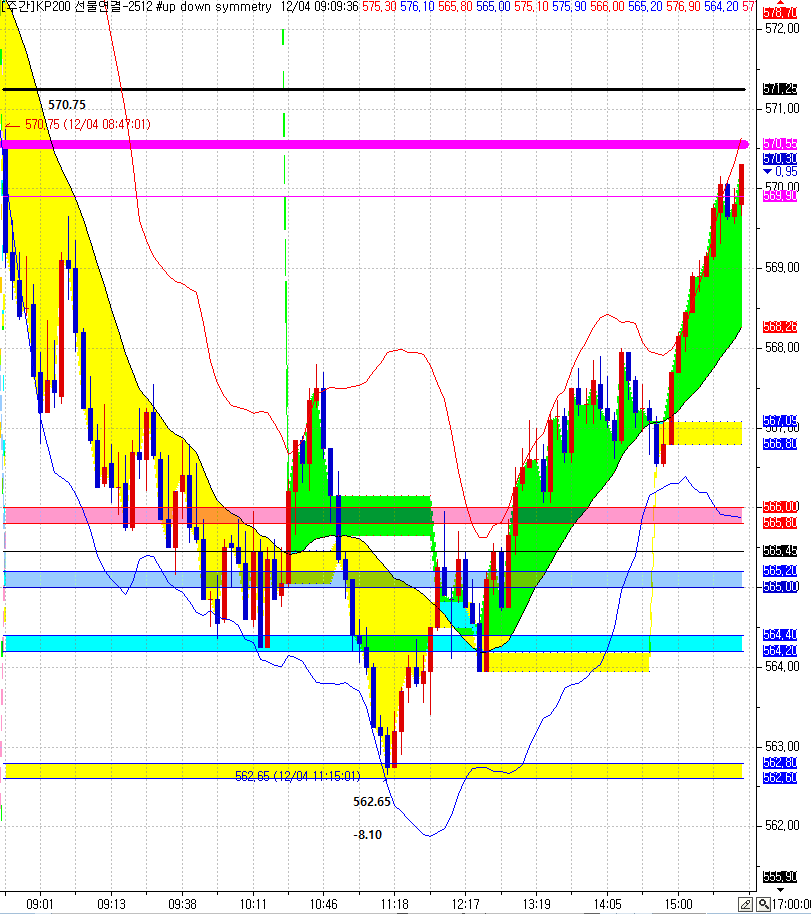This screenshot has width=811, height=914.
Task: Click the 15:00 time axis label
Action: (x=679, y=903)
